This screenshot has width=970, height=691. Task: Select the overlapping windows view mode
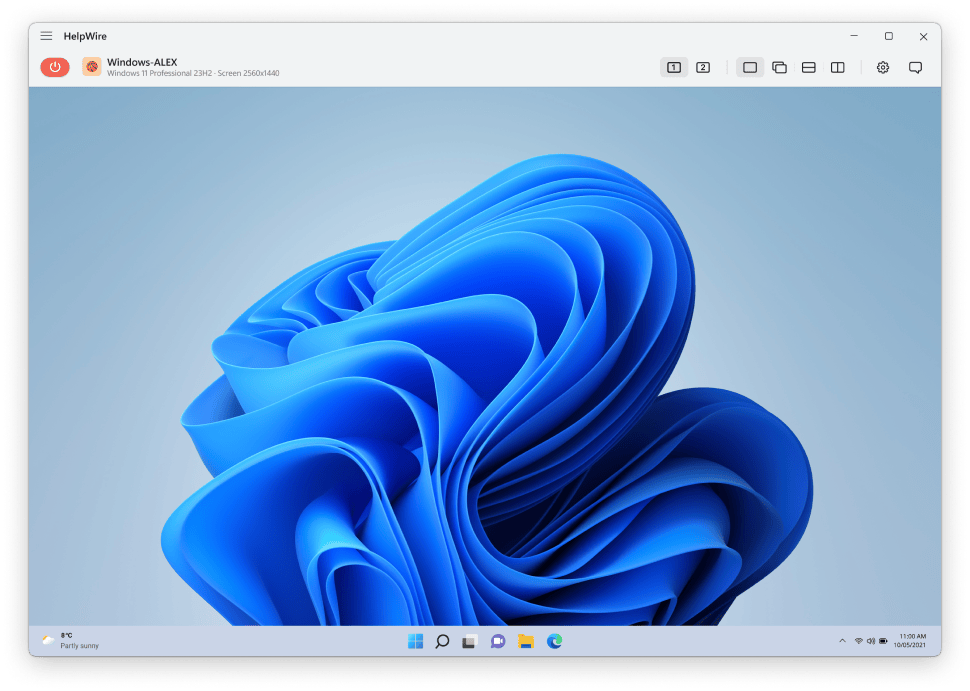tap(779, 67)
